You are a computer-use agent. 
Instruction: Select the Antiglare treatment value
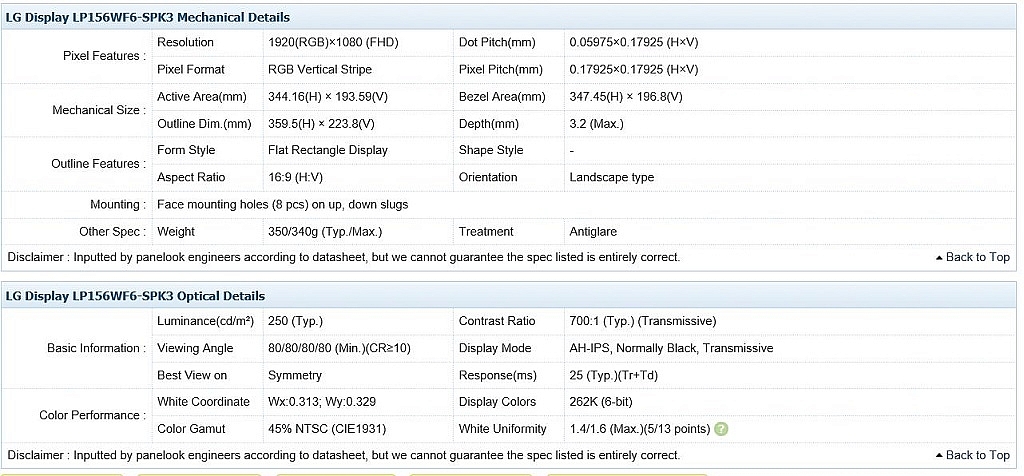[593, 232]
